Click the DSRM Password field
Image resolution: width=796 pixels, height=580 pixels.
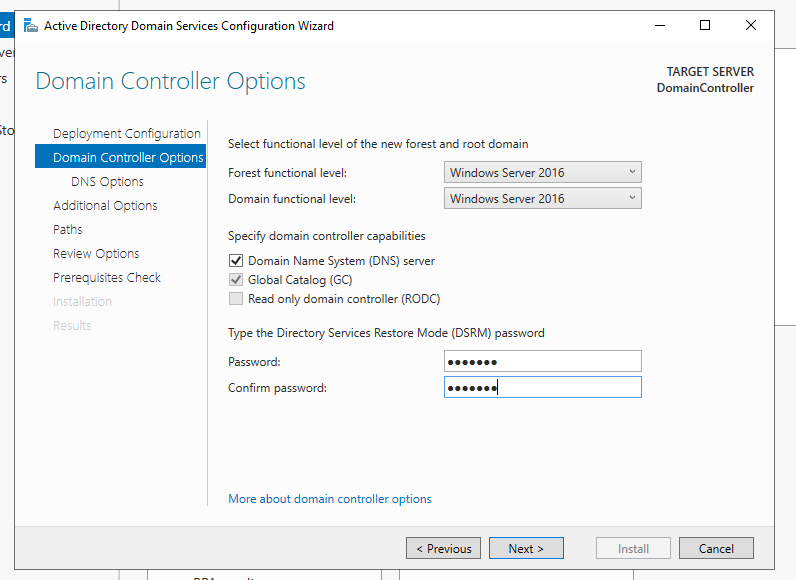coord(542,362)
